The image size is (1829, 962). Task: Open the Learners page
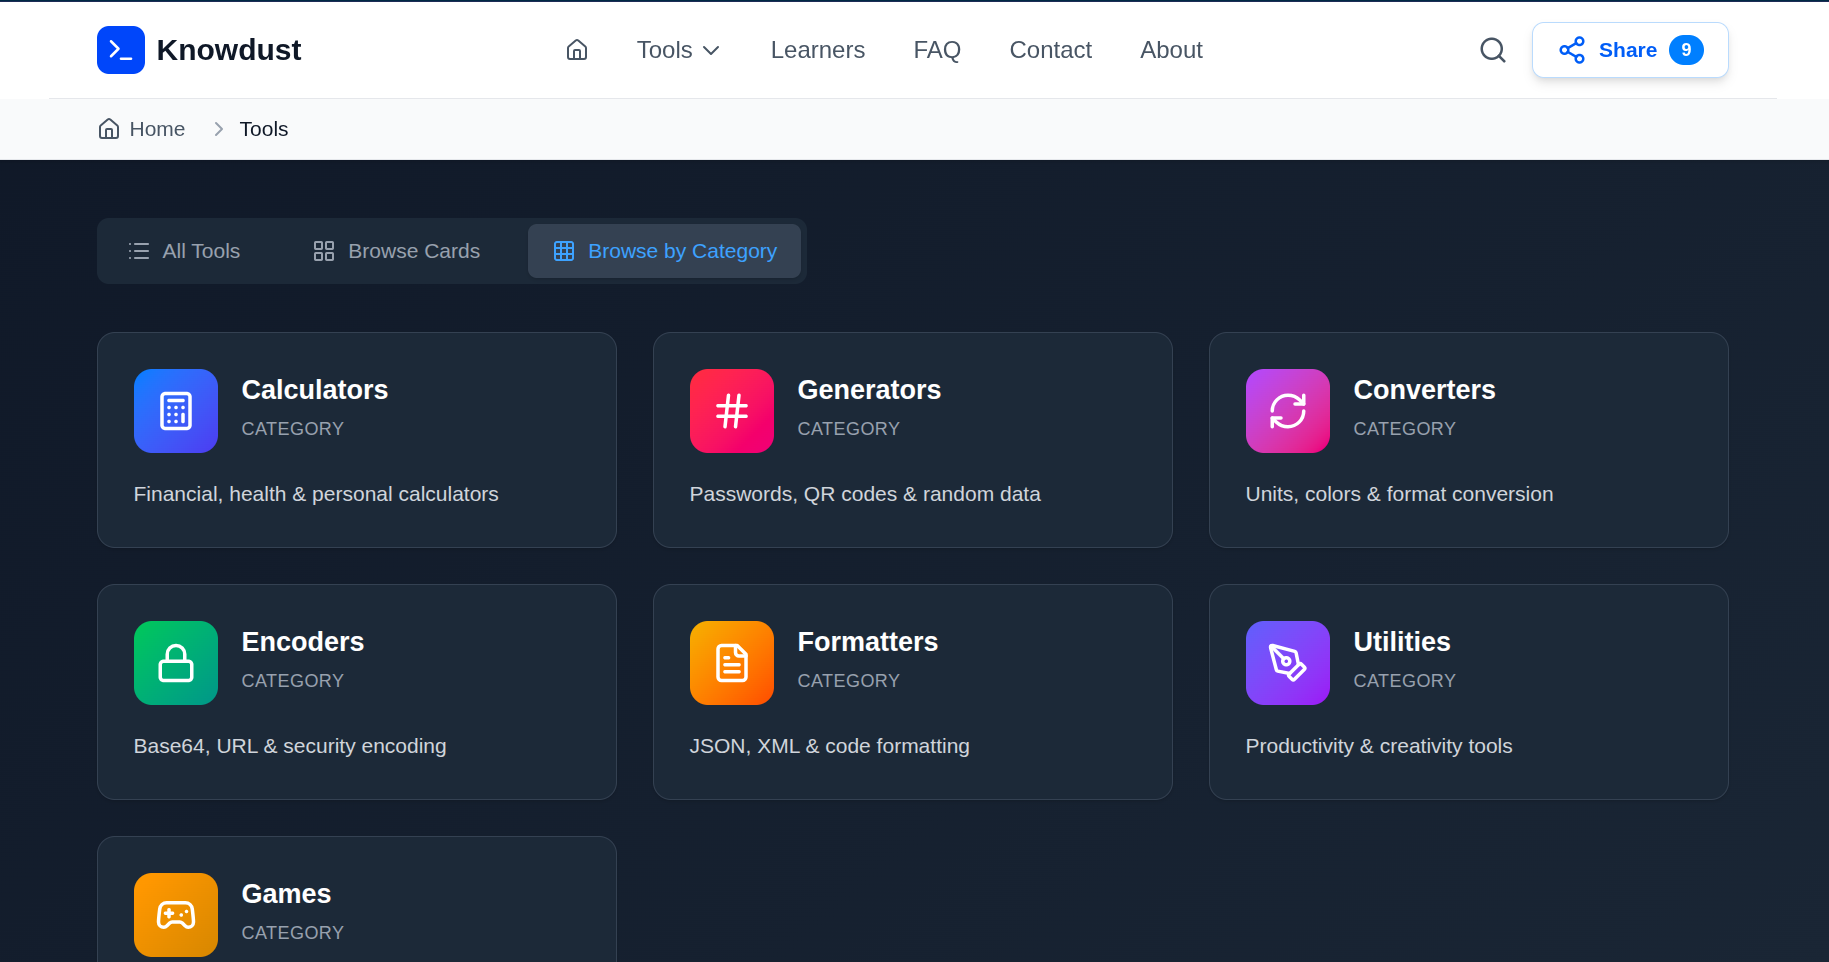click(818, 50)
